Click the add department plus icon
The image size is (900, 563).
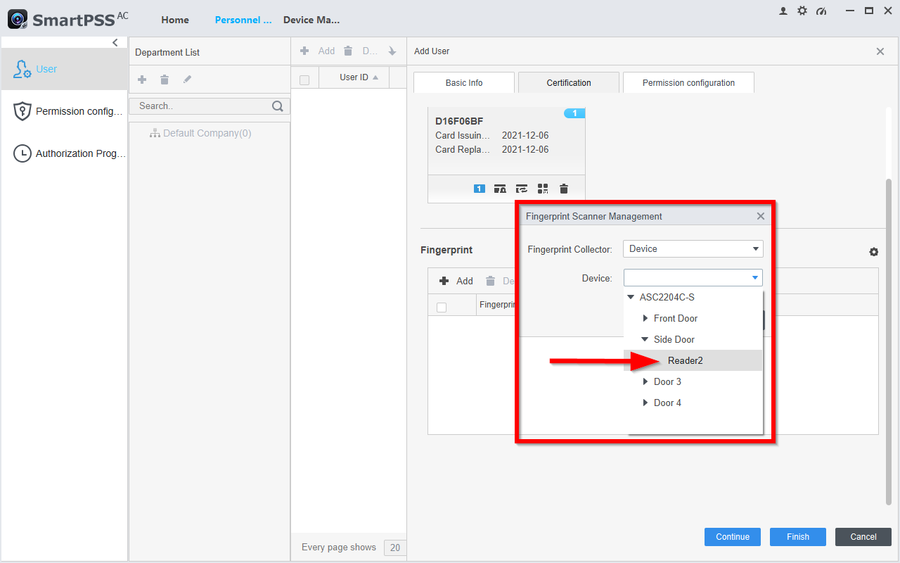142,79
